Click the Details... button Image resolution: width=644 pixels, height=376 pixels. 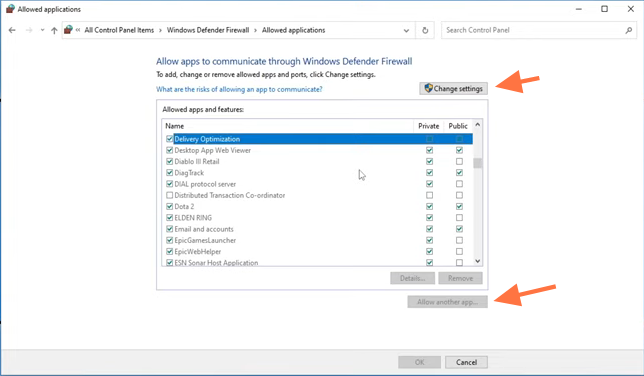[x=412, y=278]
